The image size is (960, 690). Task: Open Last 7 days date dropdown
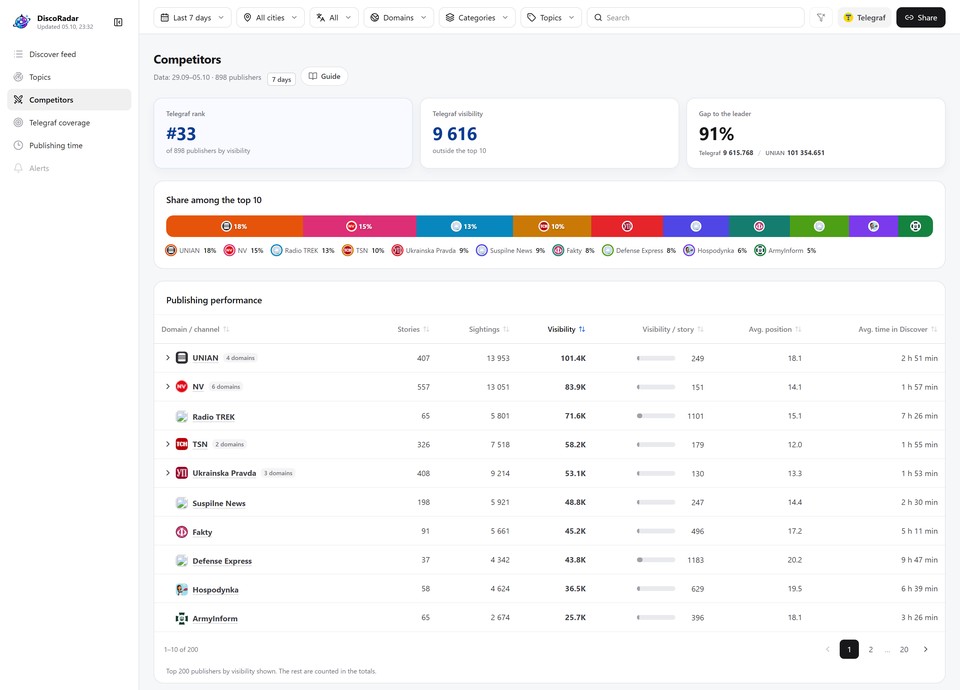(x=192, y=18)
